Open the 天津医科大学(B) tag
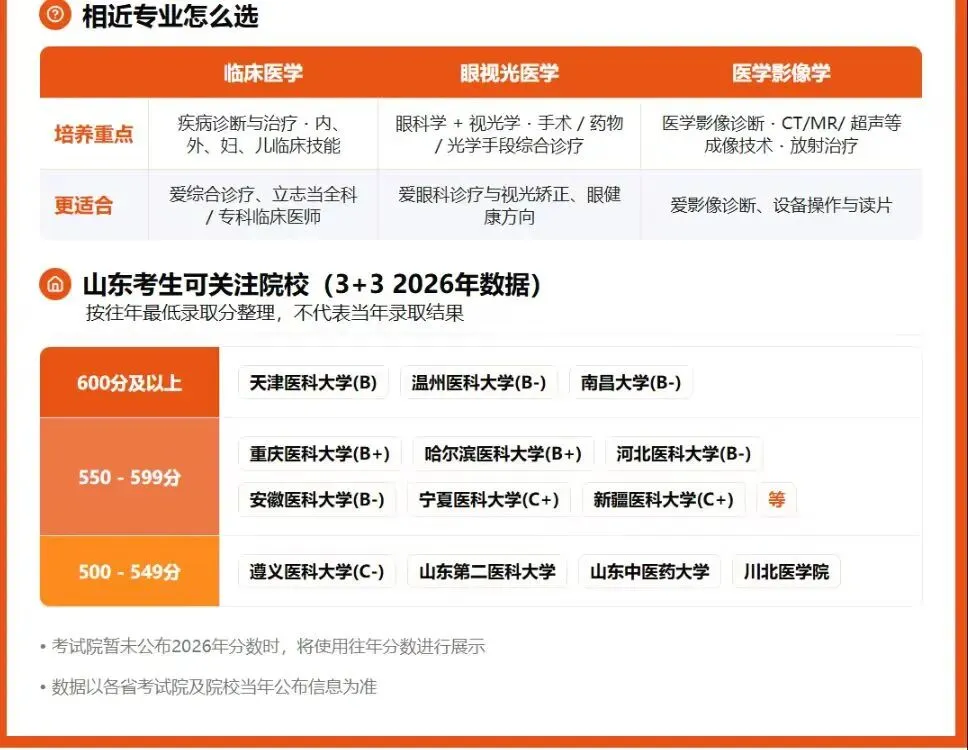Screen dimensions: 968x750 (313, 383)
